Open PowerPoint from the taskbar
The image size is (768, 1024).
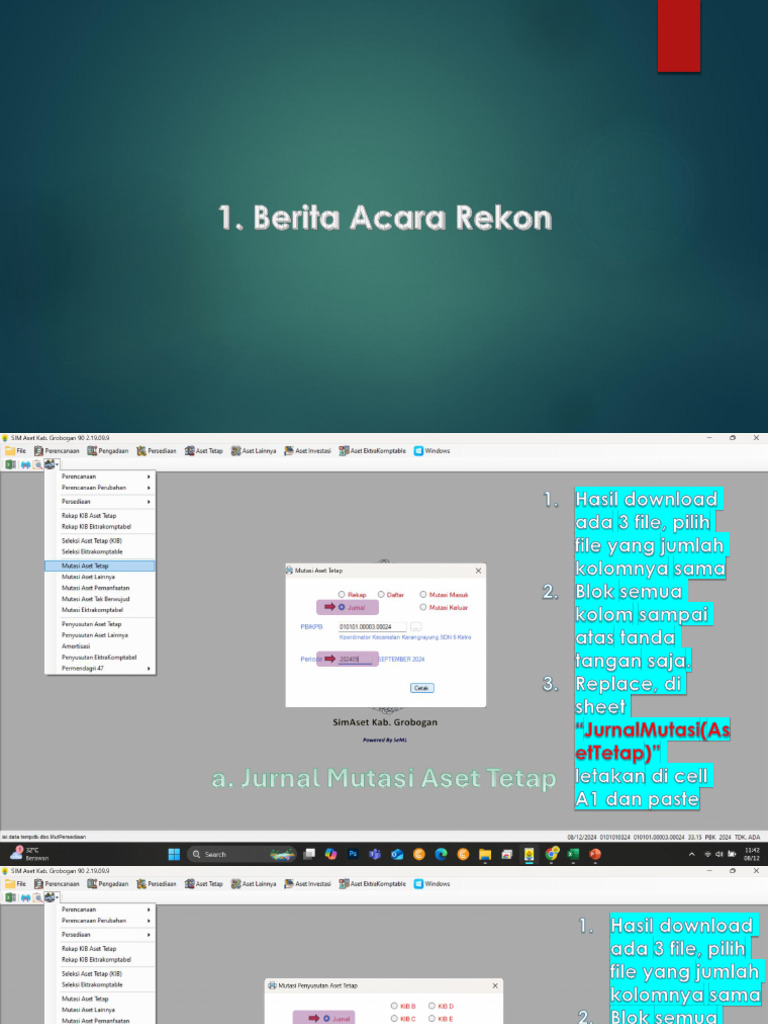tap(595, 854)
